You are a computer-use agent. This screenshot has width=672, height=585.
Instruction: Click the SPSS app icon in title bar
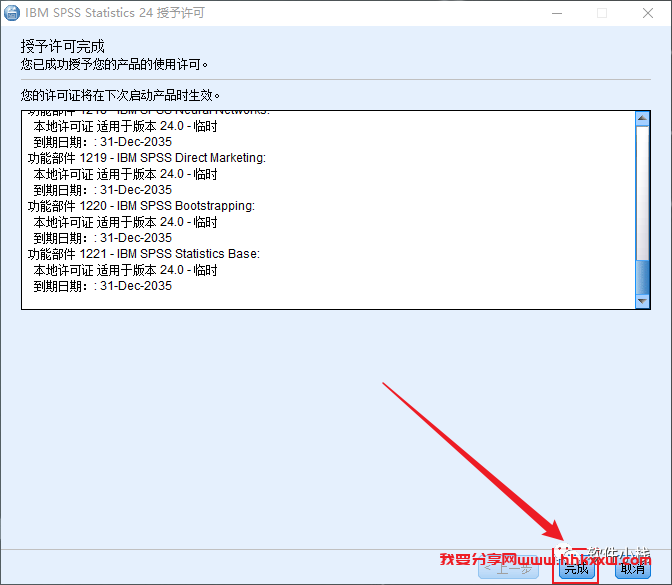(x=12, y=13)
